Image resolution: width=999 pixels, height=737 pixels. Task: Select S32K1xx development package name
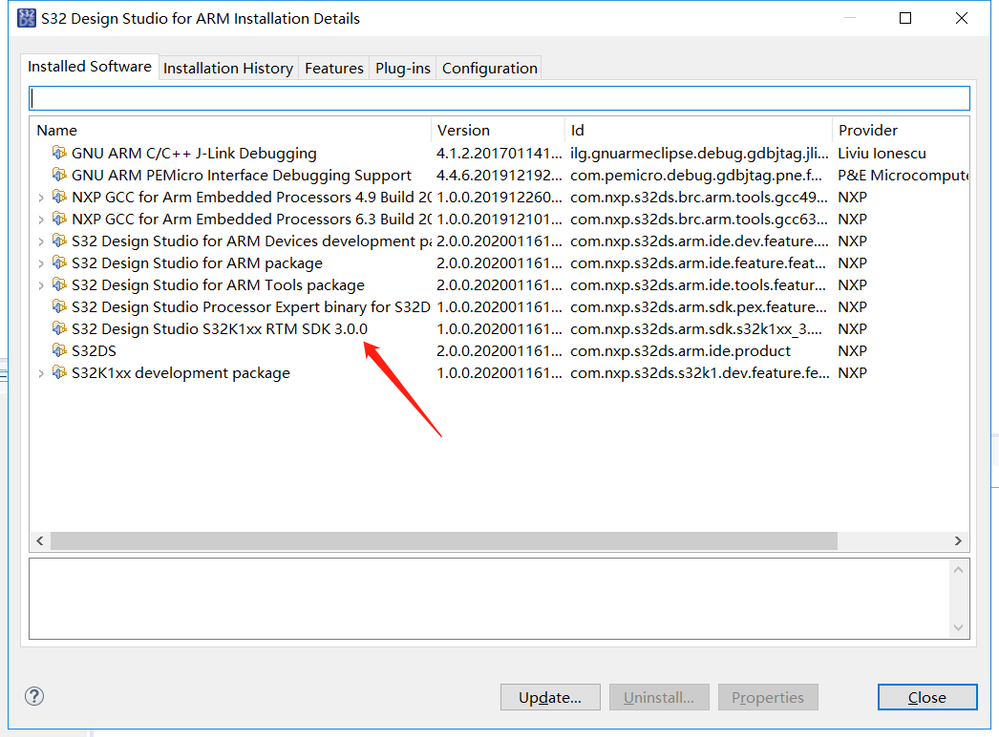pos(180,373)
